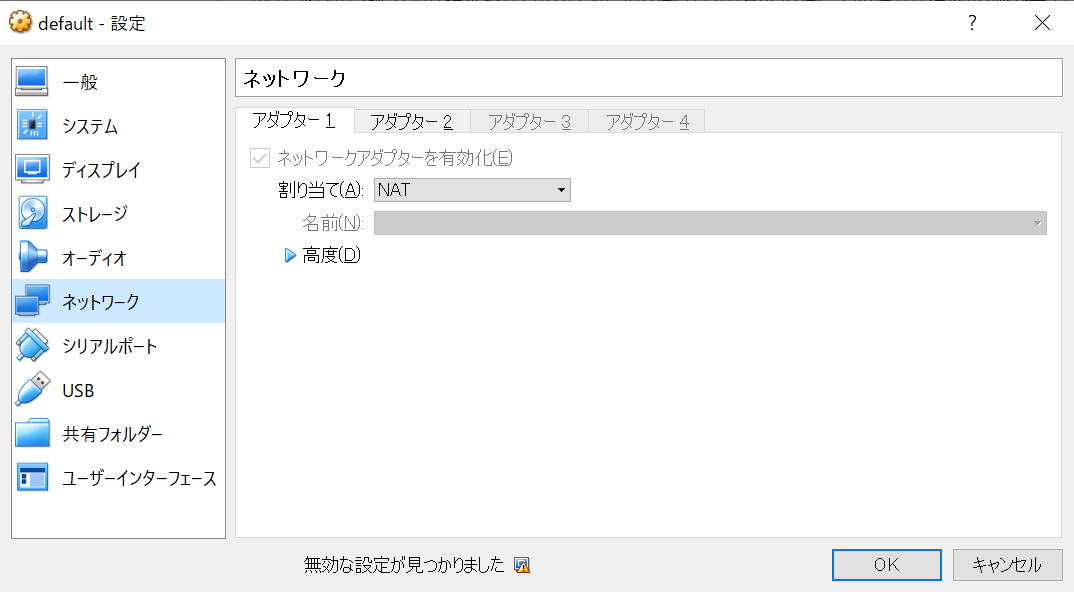Screen dimensions: 1074x592
Task: Open the シリアルポート connector icon
Action: tap(32, 345)
